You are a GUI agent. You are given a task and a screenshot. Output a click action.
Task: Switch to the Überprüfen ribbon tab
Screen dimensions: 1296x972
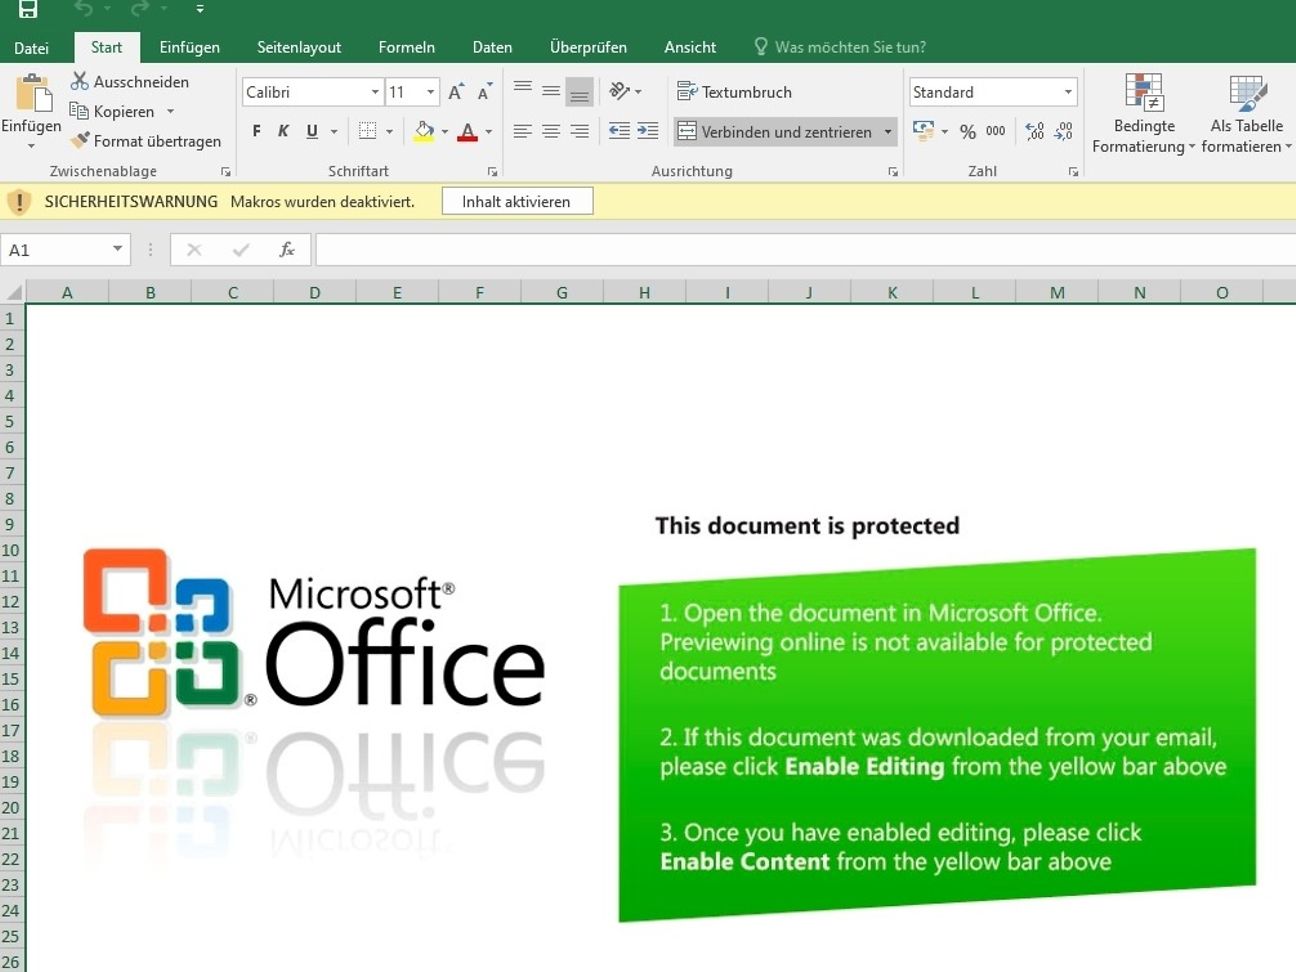[x=588, y=47]
